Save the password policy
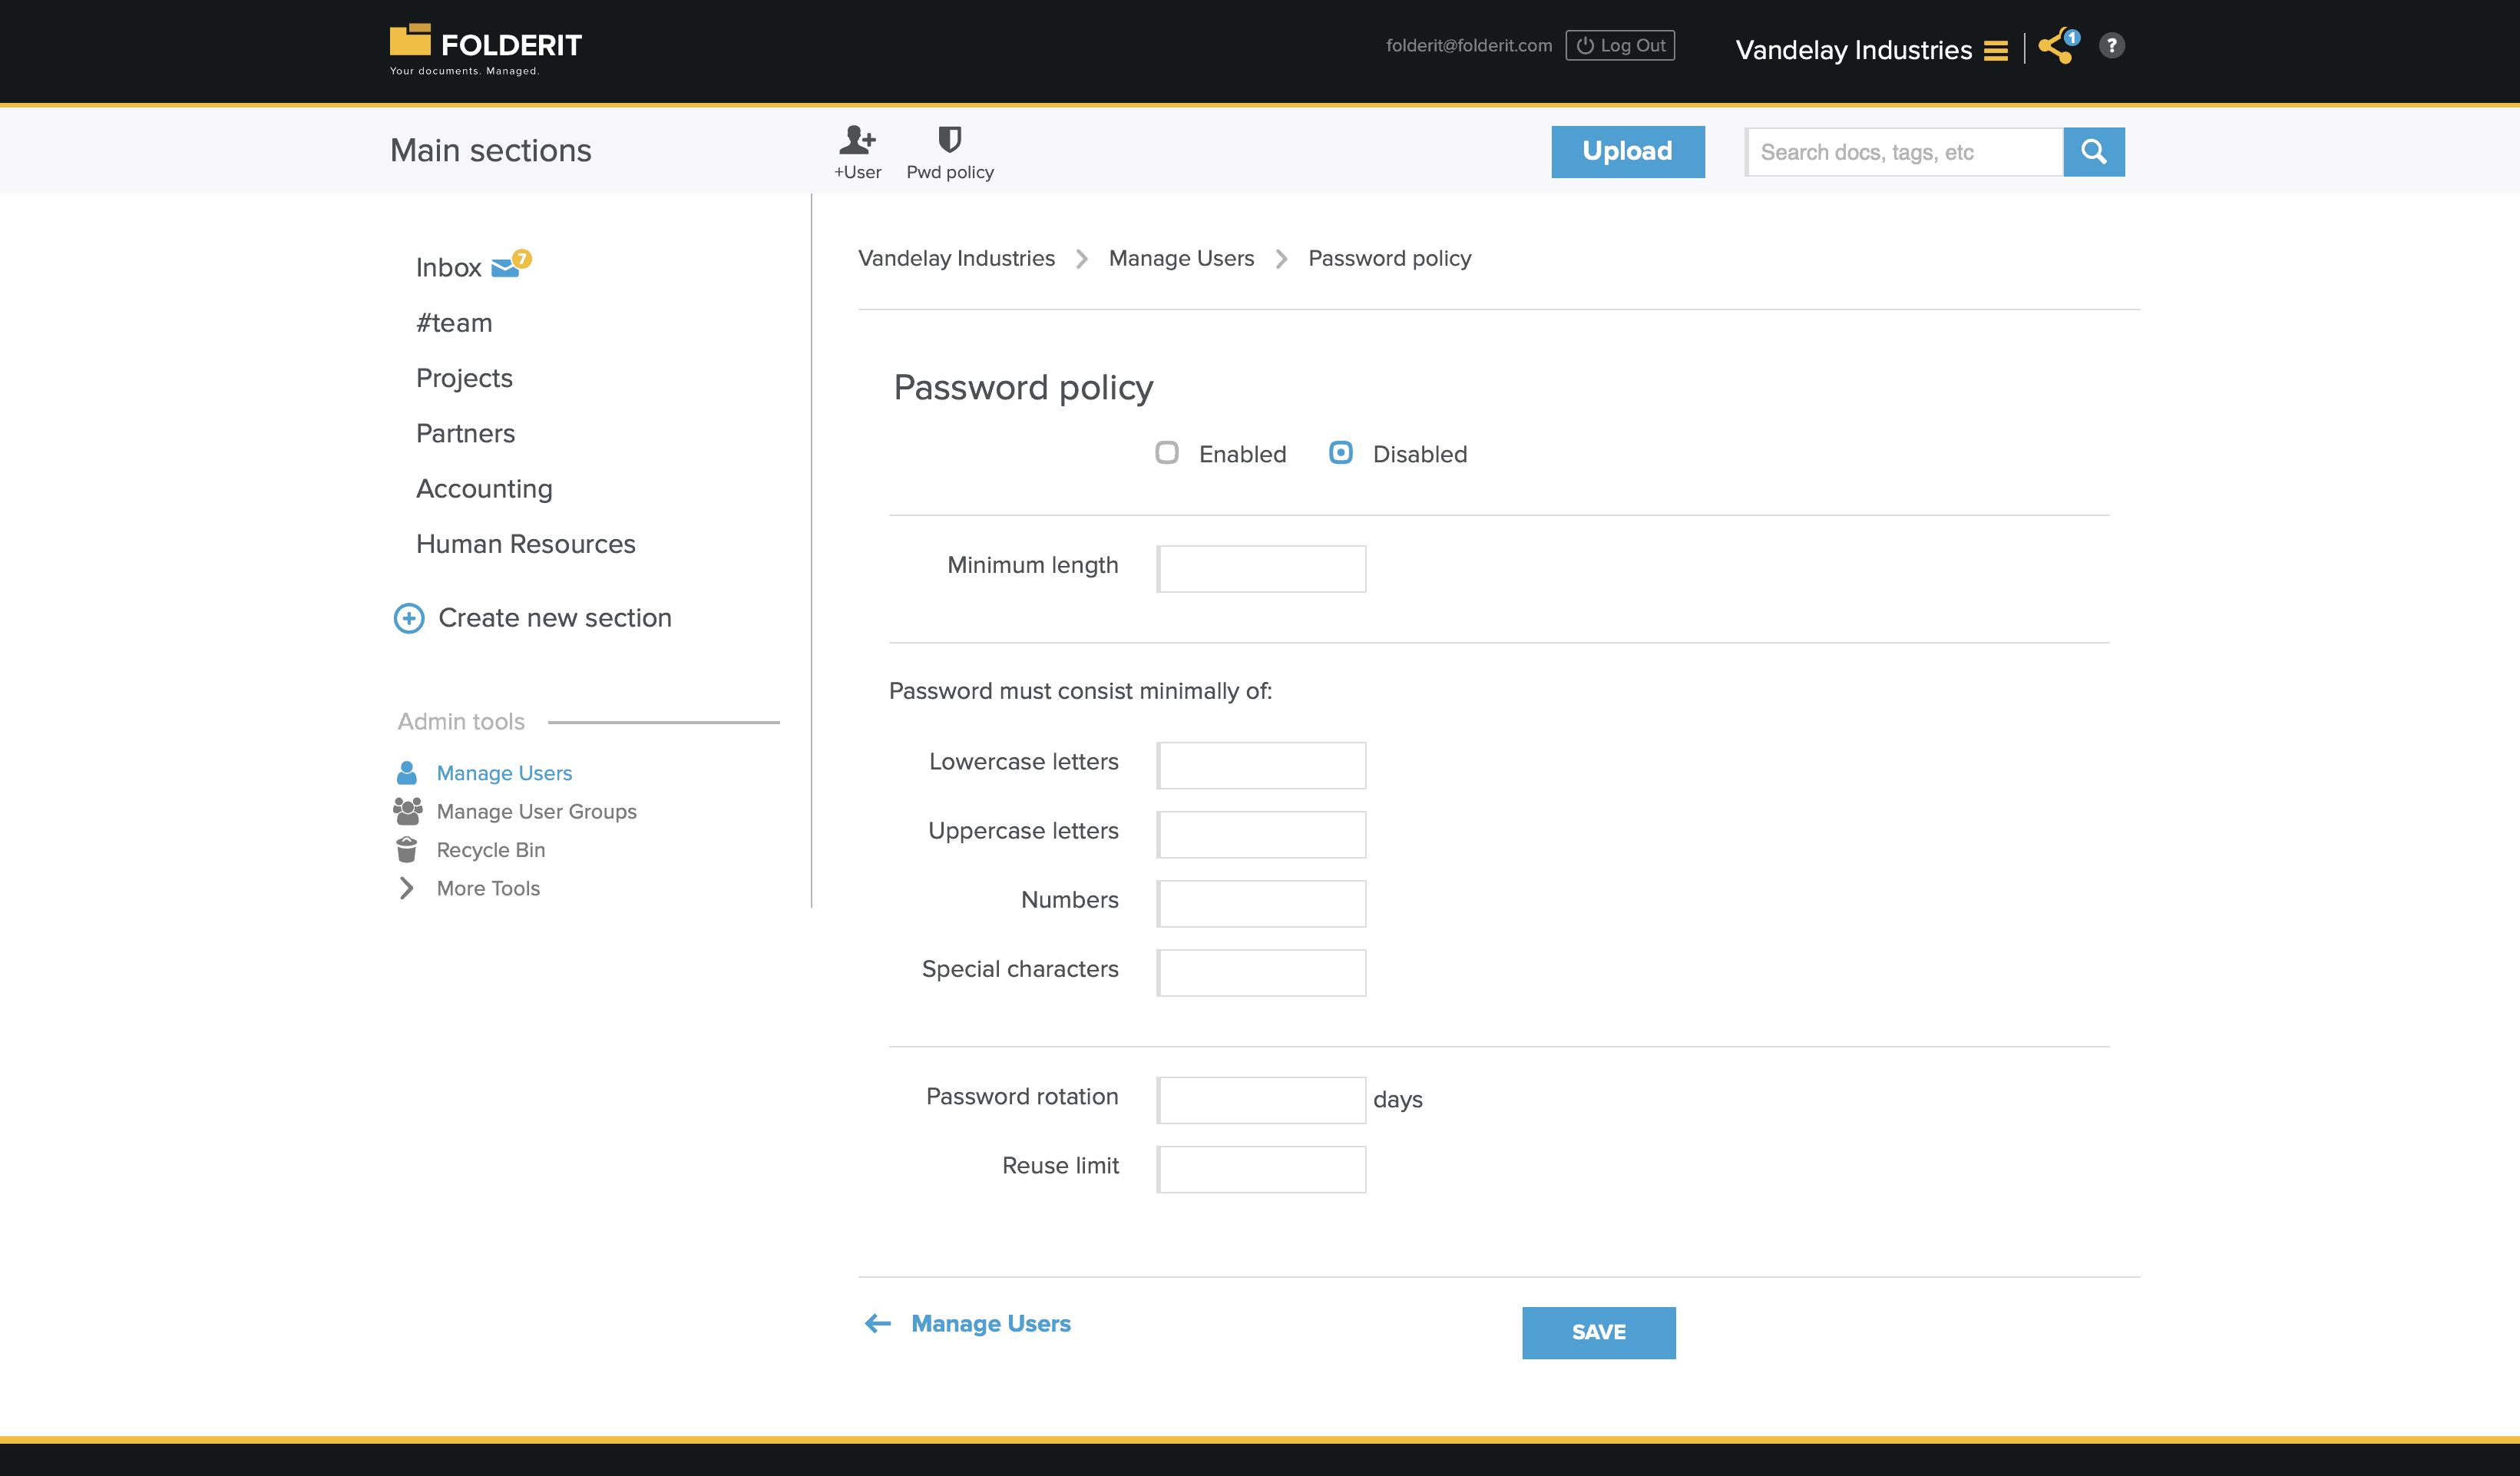 coord(1598,1332)
